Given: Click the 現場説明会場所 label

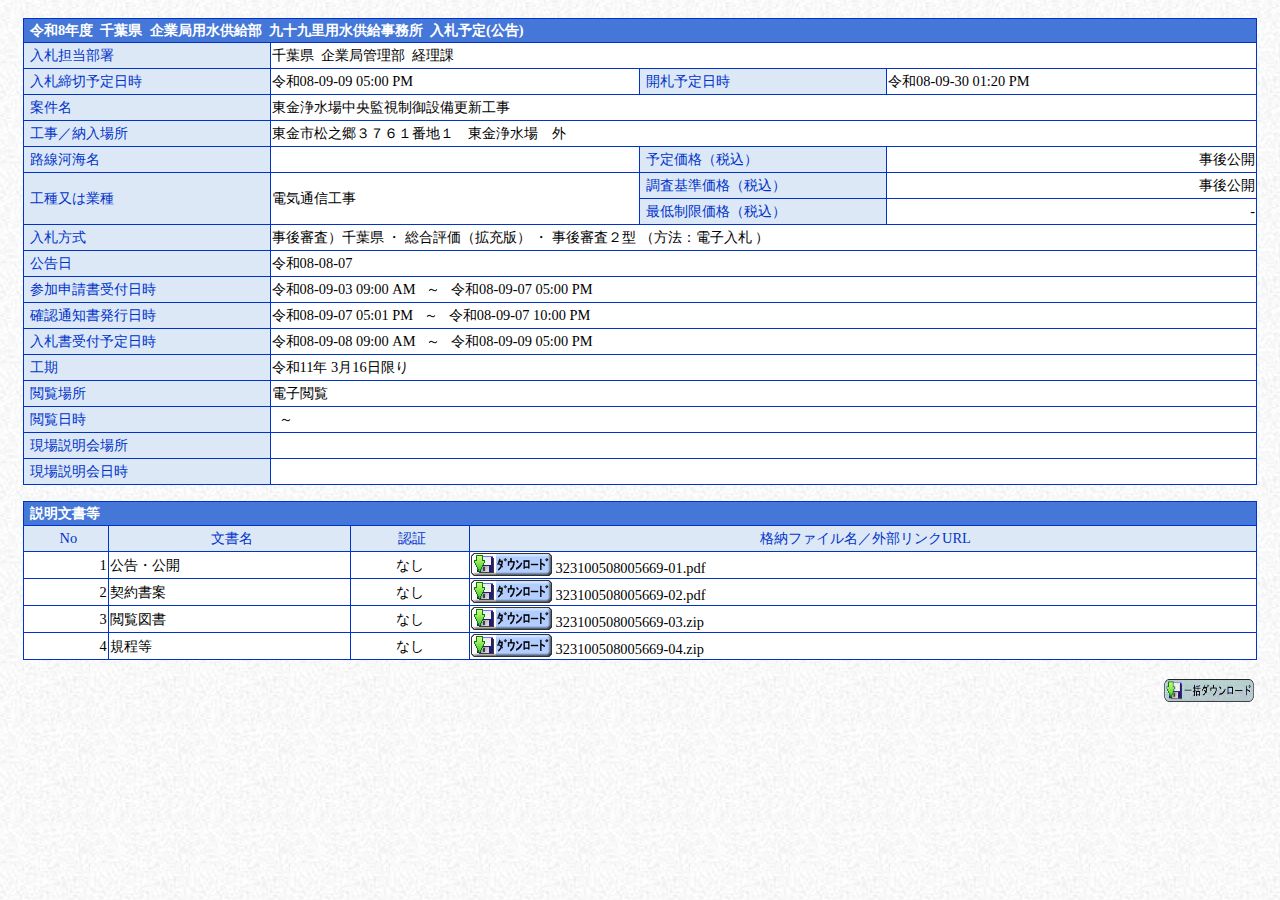Looking at the screenshot, I should (147, 446).
